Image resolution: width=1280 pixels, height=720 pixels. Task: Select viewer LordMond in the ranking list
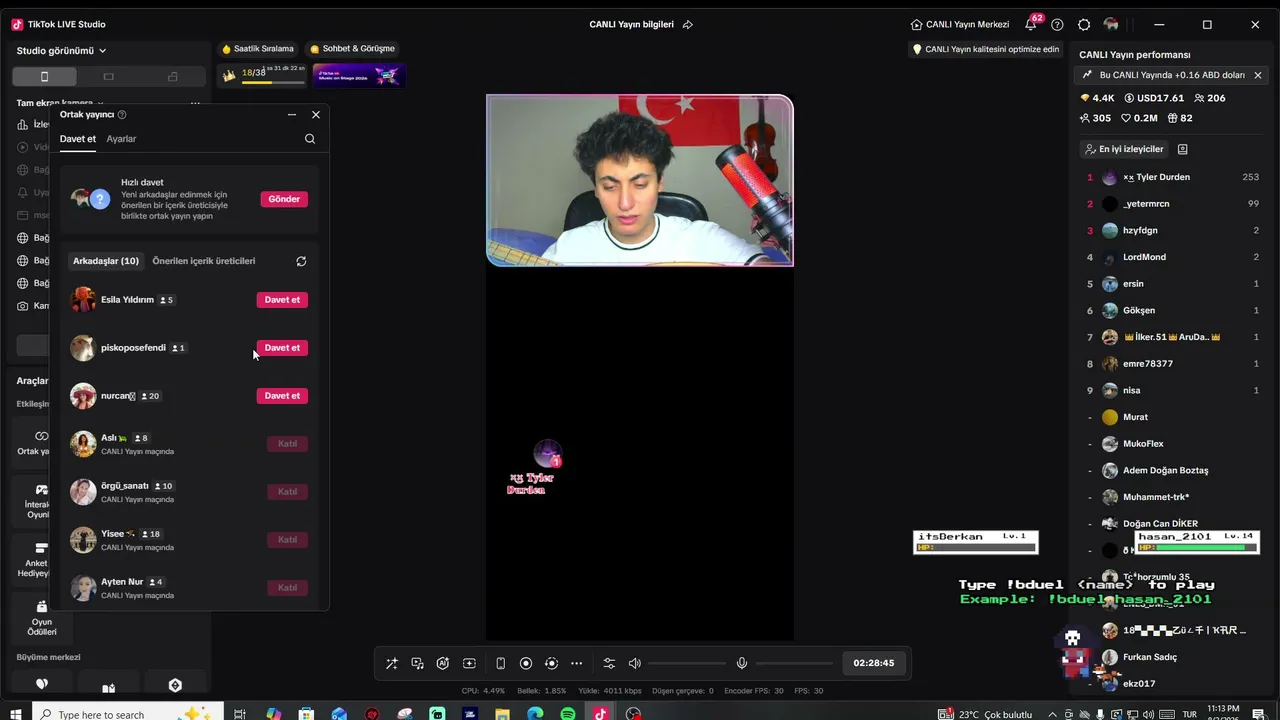1173,257
